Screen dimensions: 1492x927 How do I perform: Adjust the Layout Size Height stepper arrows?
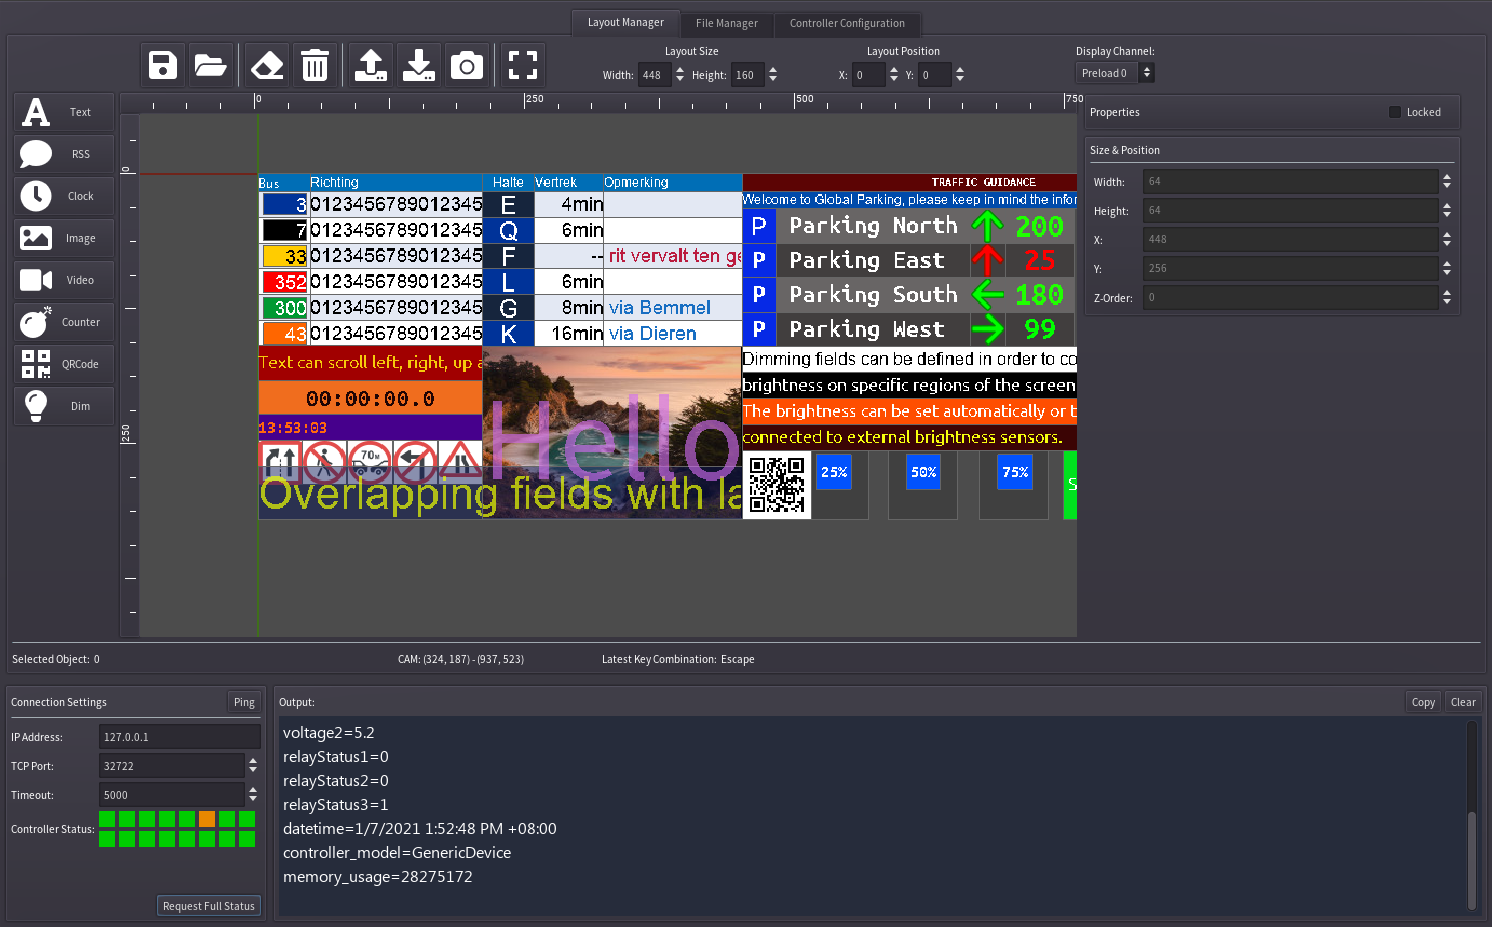(773, 75)
